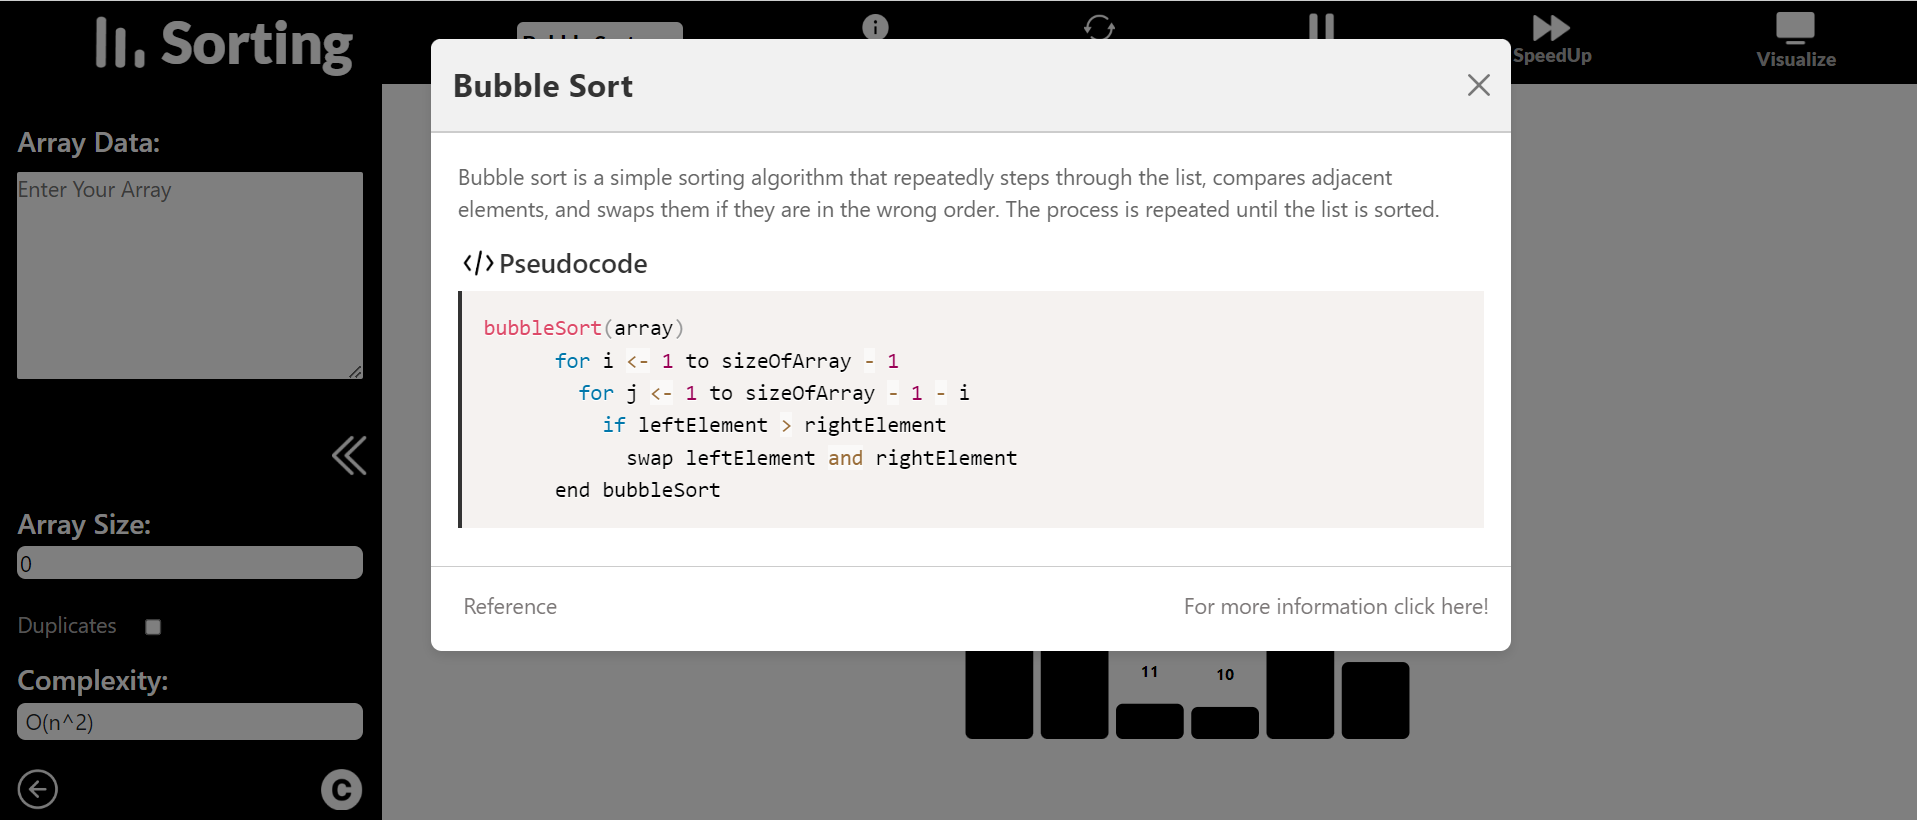Viewport: 1917px width, 820px height.
Task: Click the Visualize monitor icon
Action: click(x=1795, y=28)
